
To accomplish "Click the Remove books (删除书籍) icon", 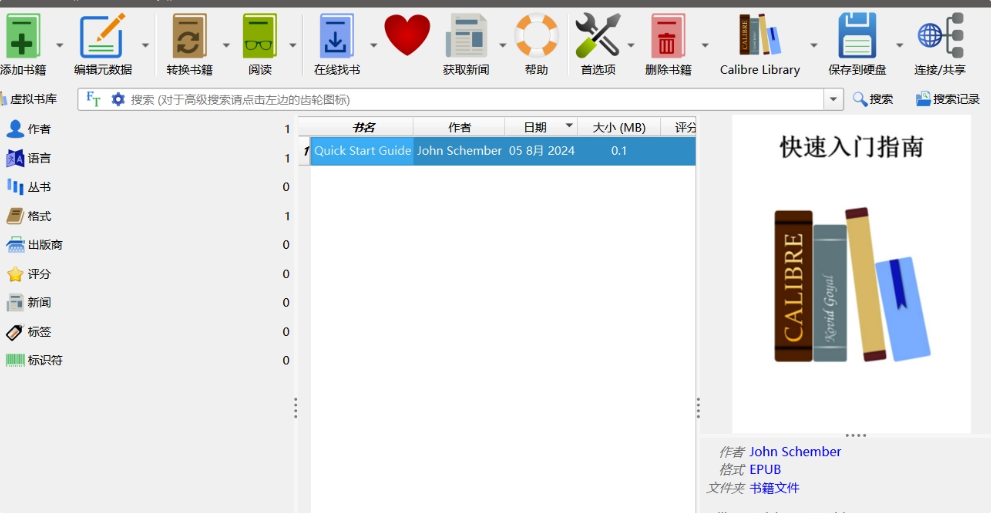I will point(668,37).
